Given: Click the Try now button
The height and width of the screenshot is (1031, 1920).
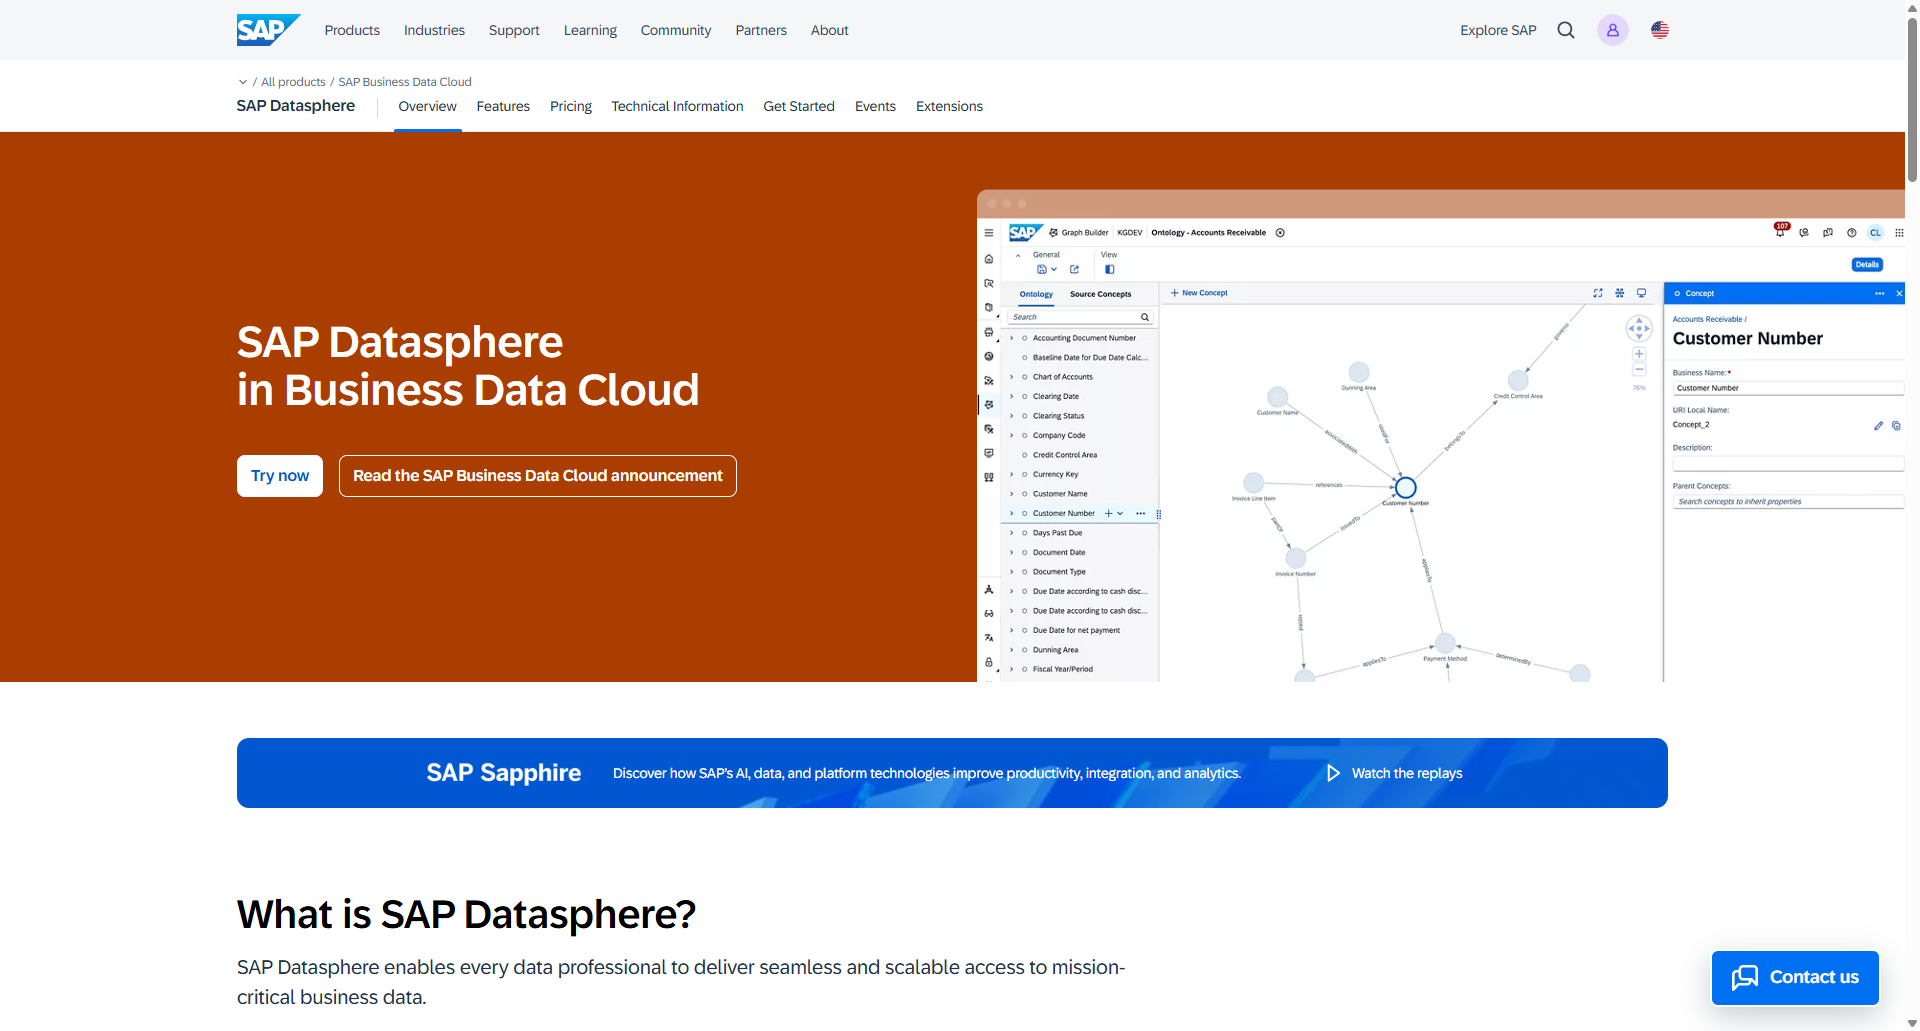Looking at the screenshot, I should (279, 476).
